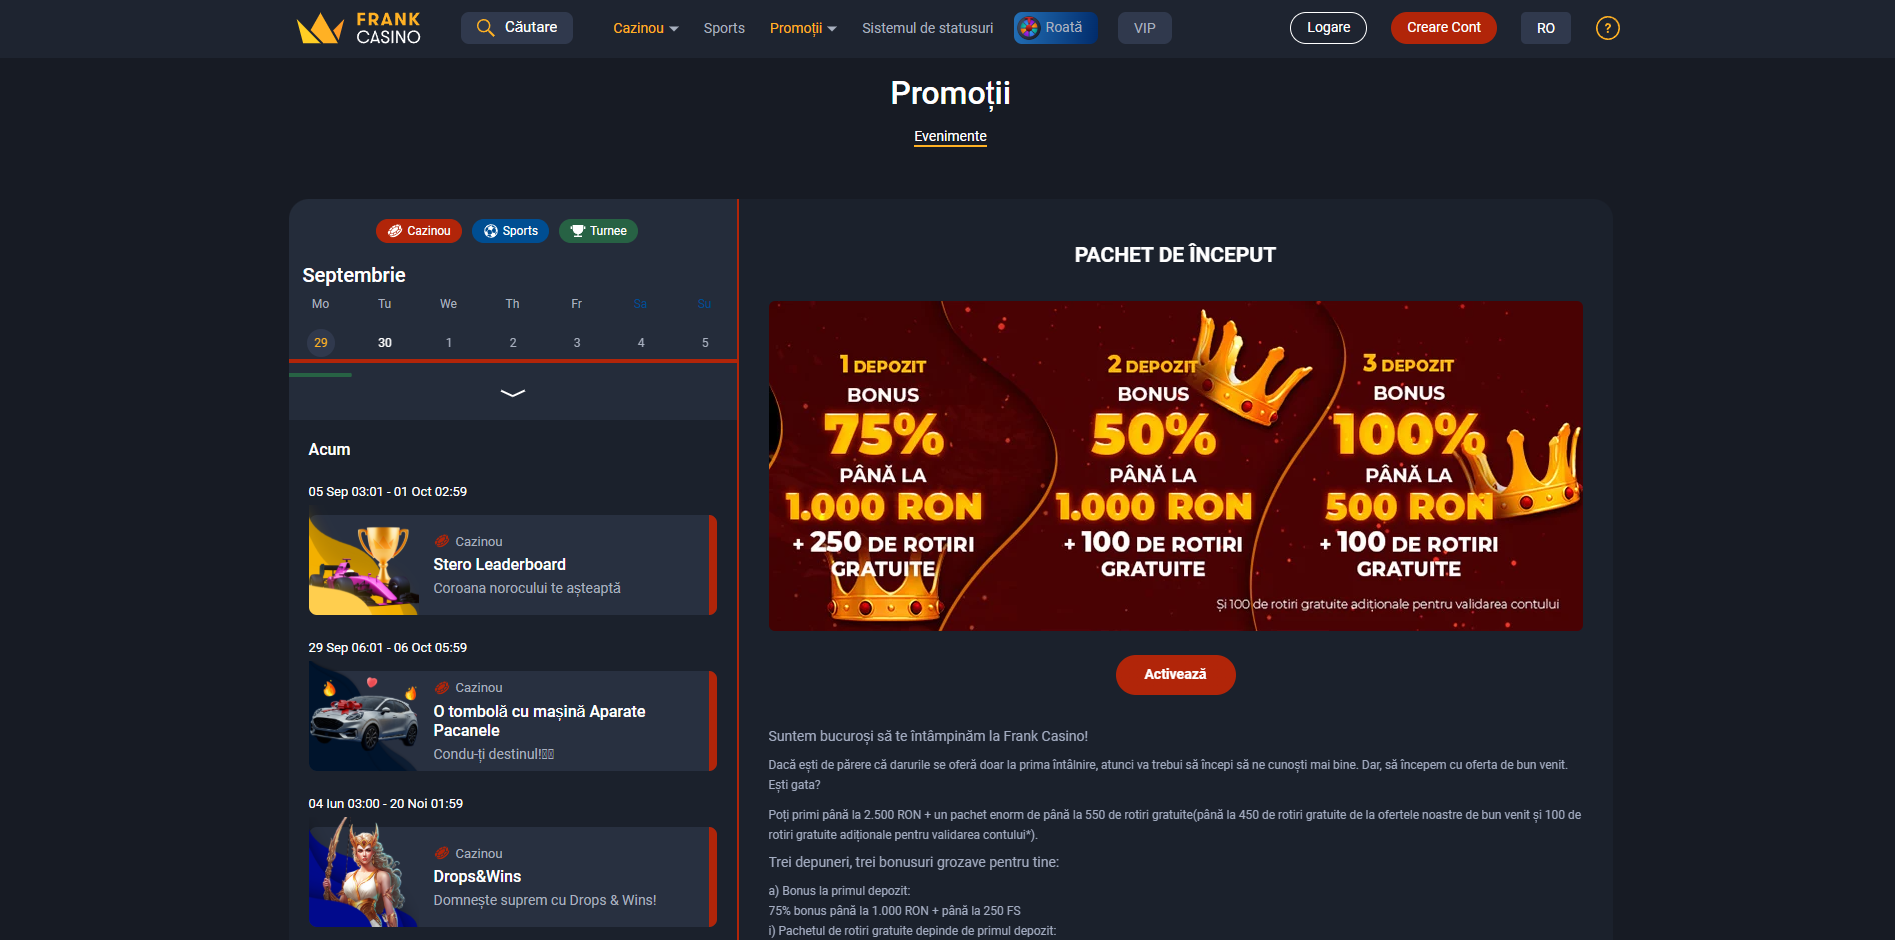
Task: Open the RO language selector
Action: click(1545, 28)
